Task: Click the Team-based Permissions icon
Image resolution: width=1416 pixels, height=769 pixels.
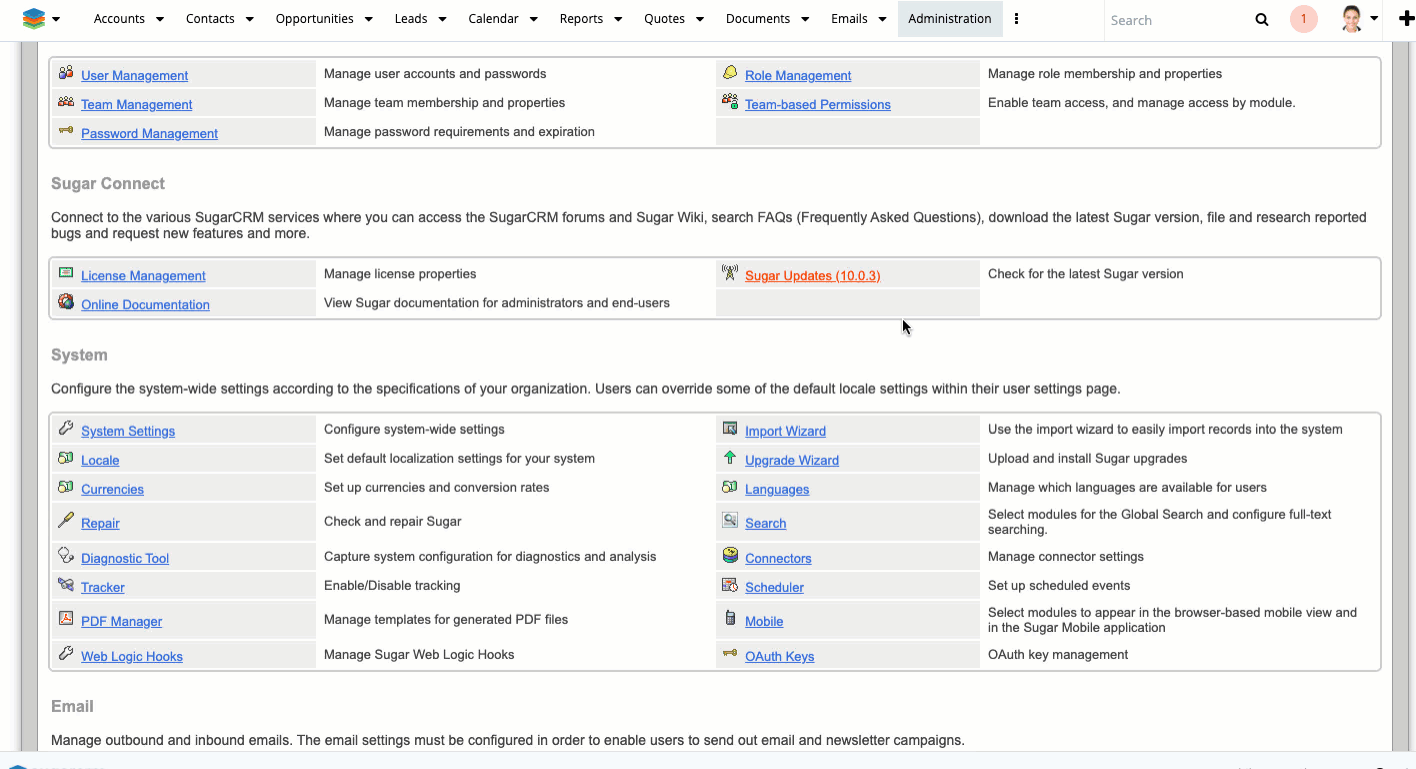Action: (730, 102)
